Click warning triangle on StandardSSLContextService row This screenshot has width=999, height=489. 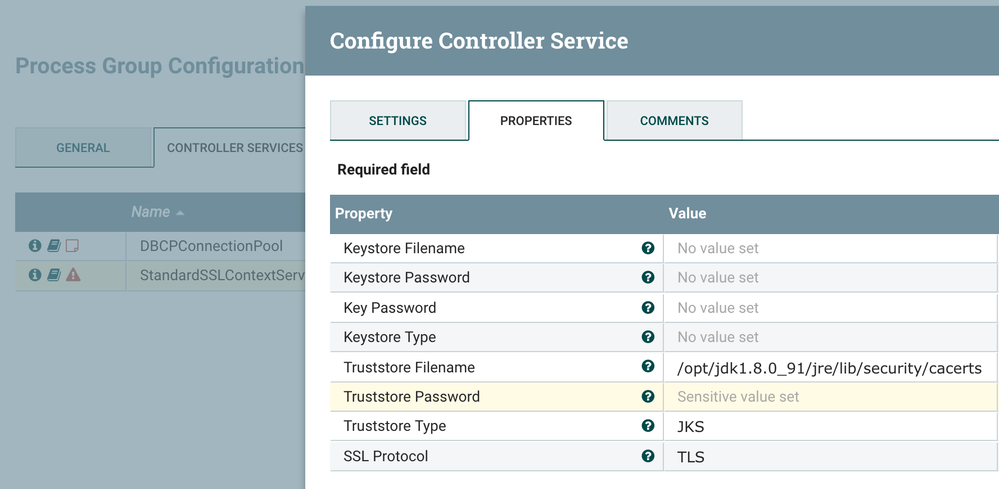point(73,275)
